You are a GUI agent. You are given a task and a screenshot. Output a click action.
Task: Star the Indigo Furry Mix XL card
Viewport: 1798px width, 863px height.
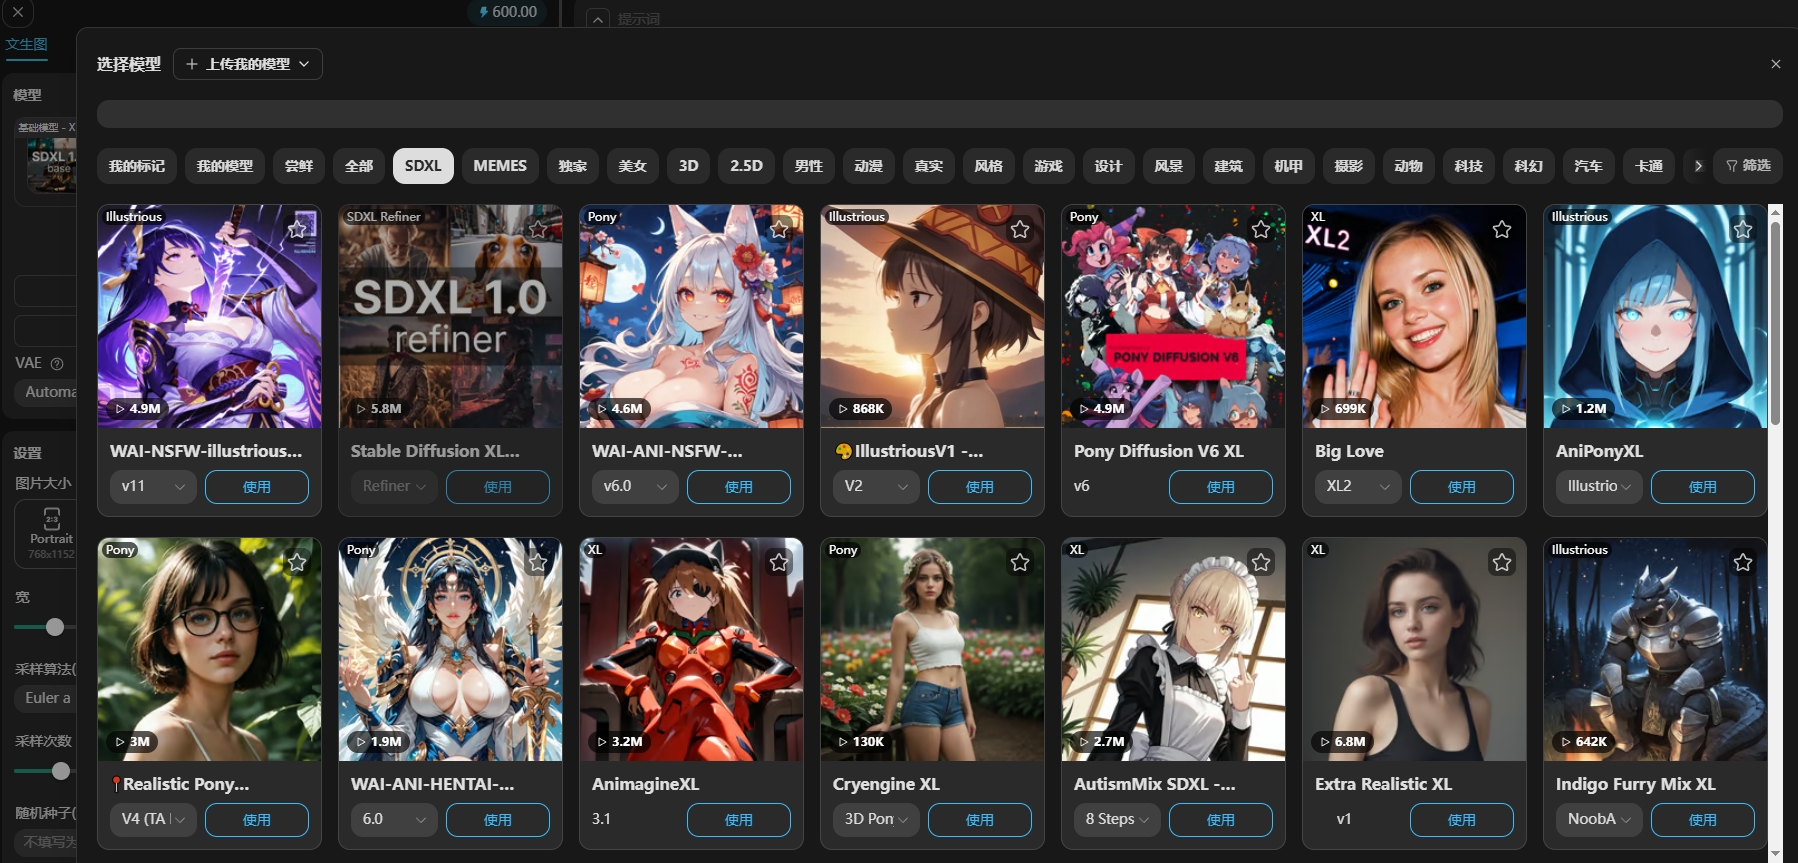click(x=1743, y=562)
